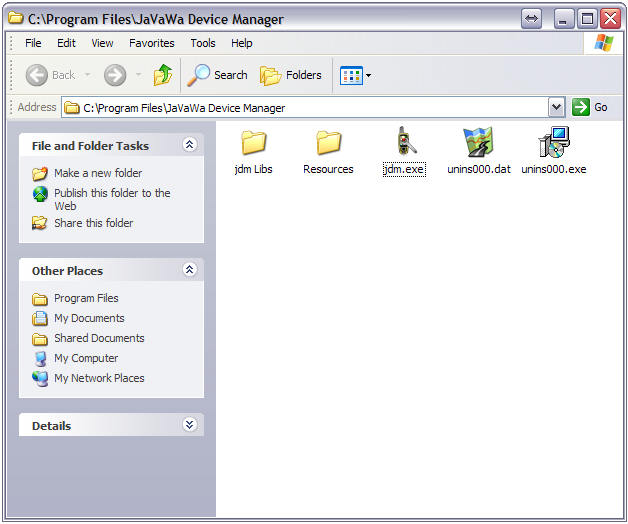
Task: Expand the address bar dropdown arrow
Action: pos(557,107)
